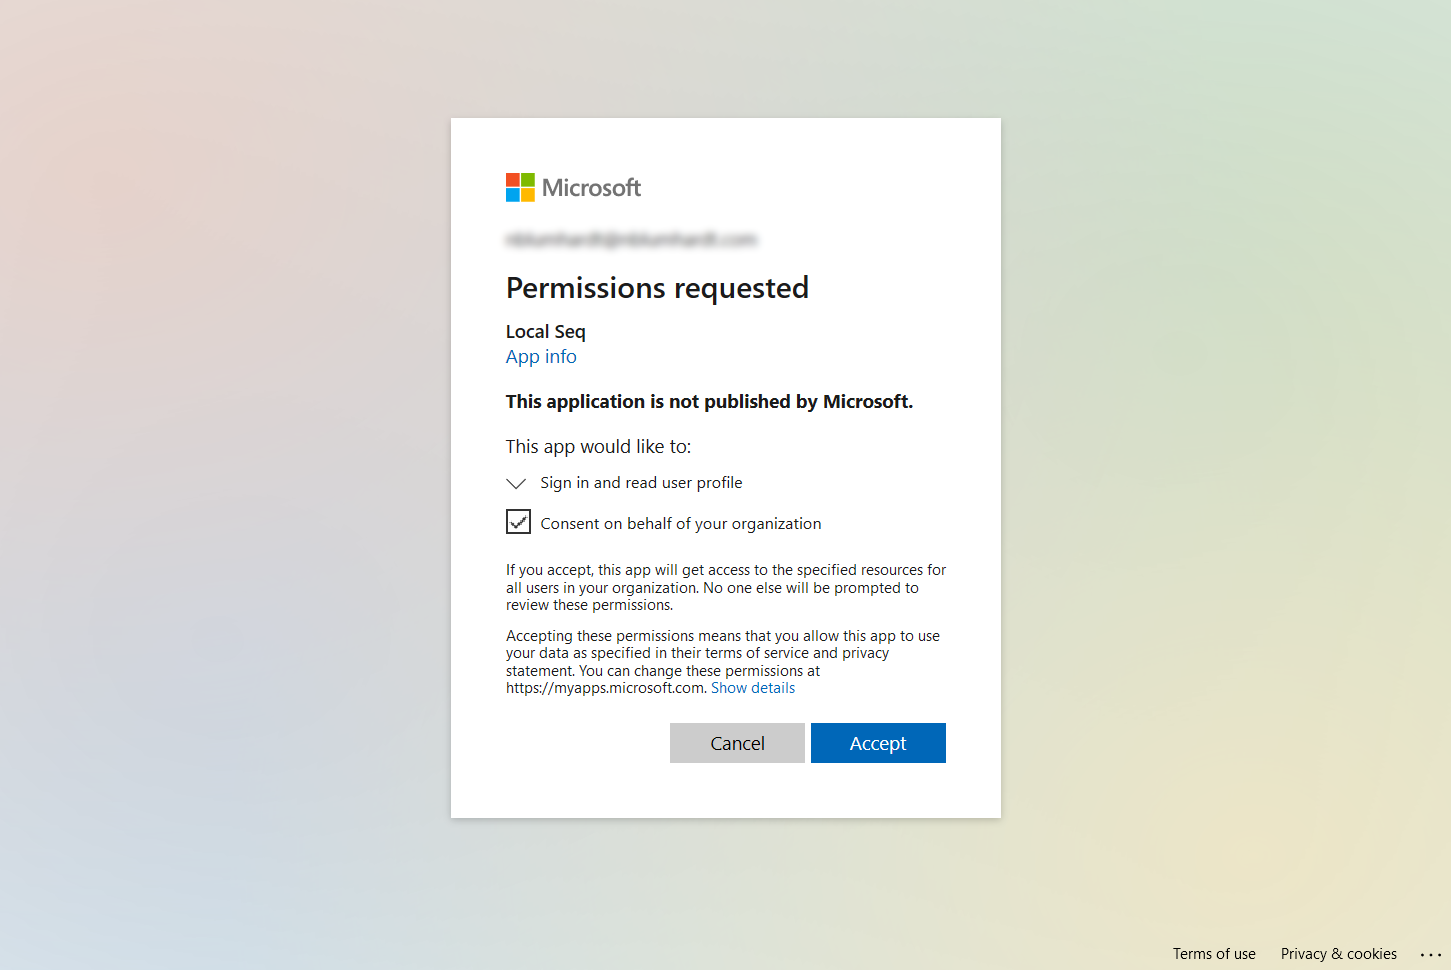Open the ellipsis more options in the footer
This screenshot has width=1451, height=970.
tap(1431, 955)
